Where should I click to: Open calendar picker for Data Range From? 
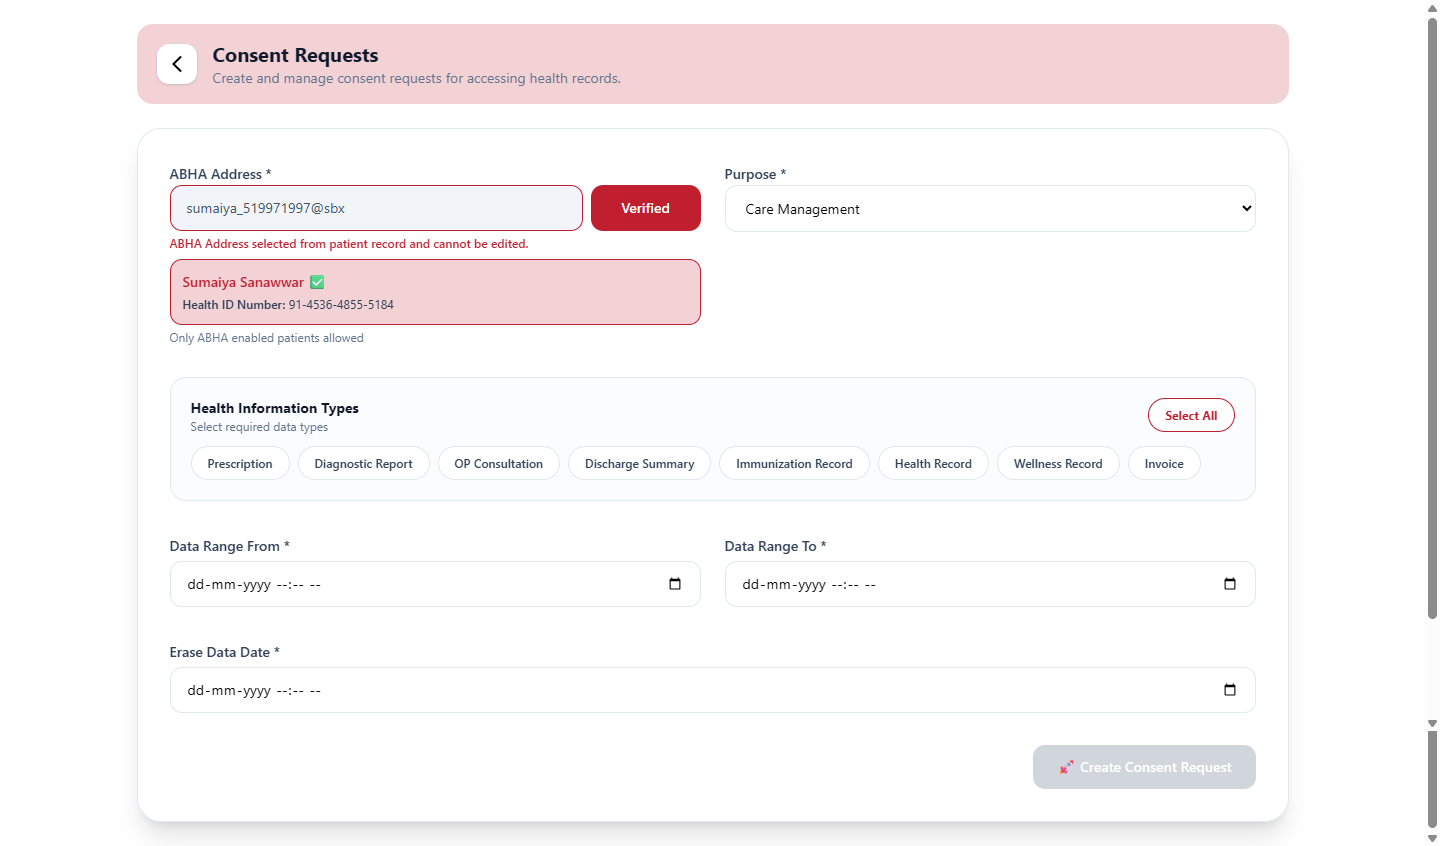(675, 584)
